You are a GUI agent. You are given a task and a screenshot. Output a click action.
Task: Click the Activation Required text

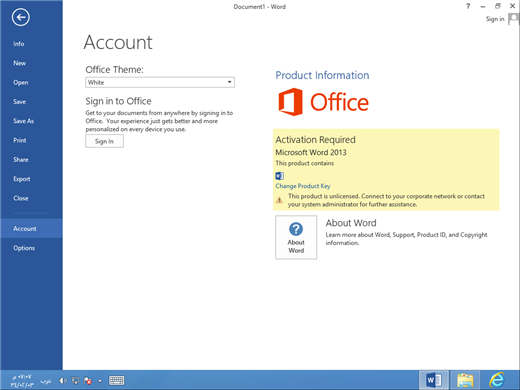click(x=315, y=140)
